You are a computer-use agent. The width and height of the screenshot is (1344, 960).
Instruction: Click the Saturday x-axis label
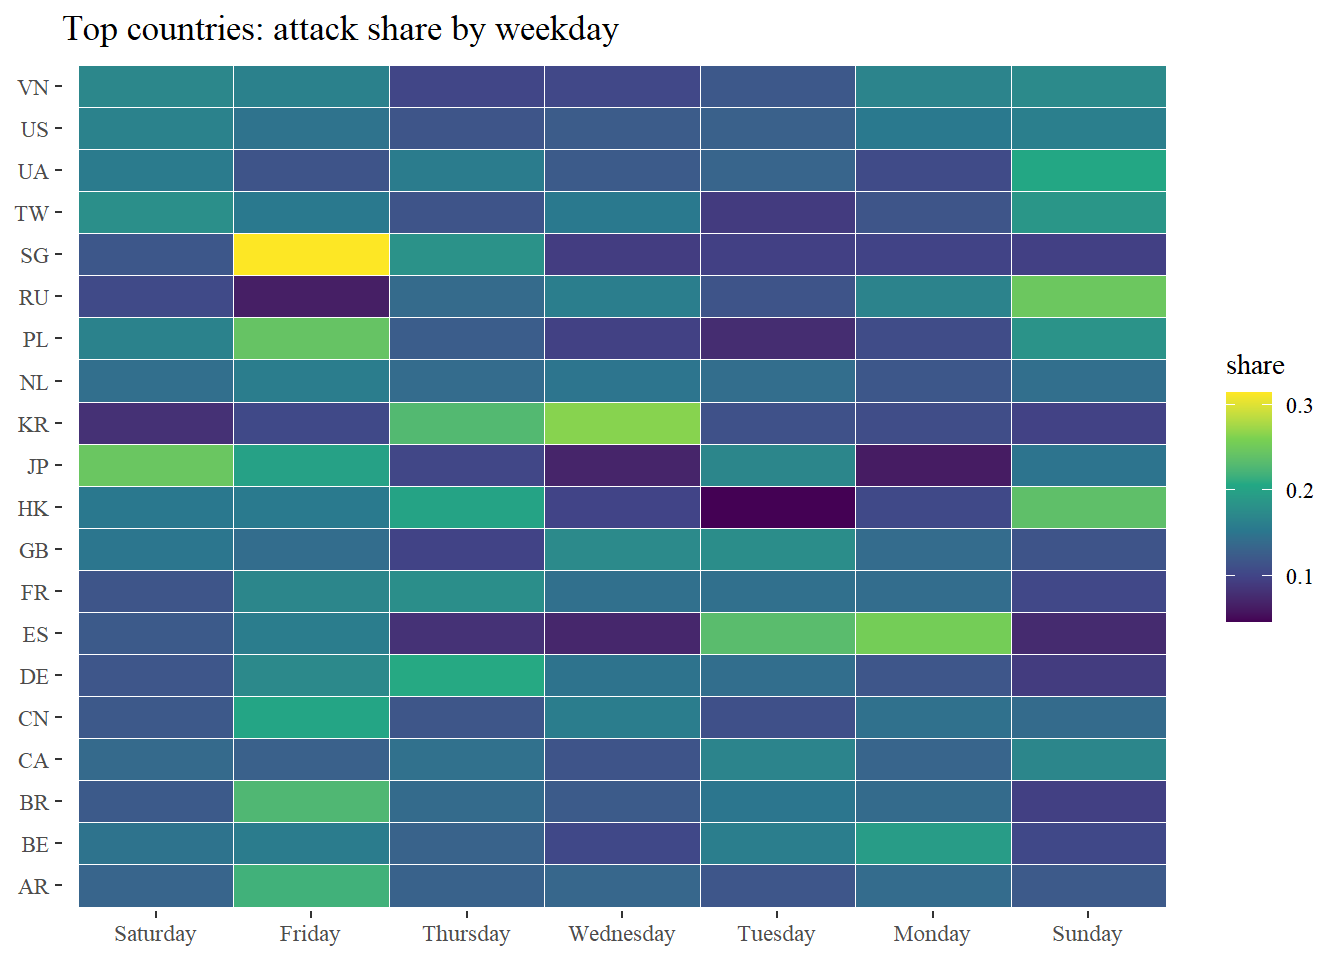coord(155,934)
